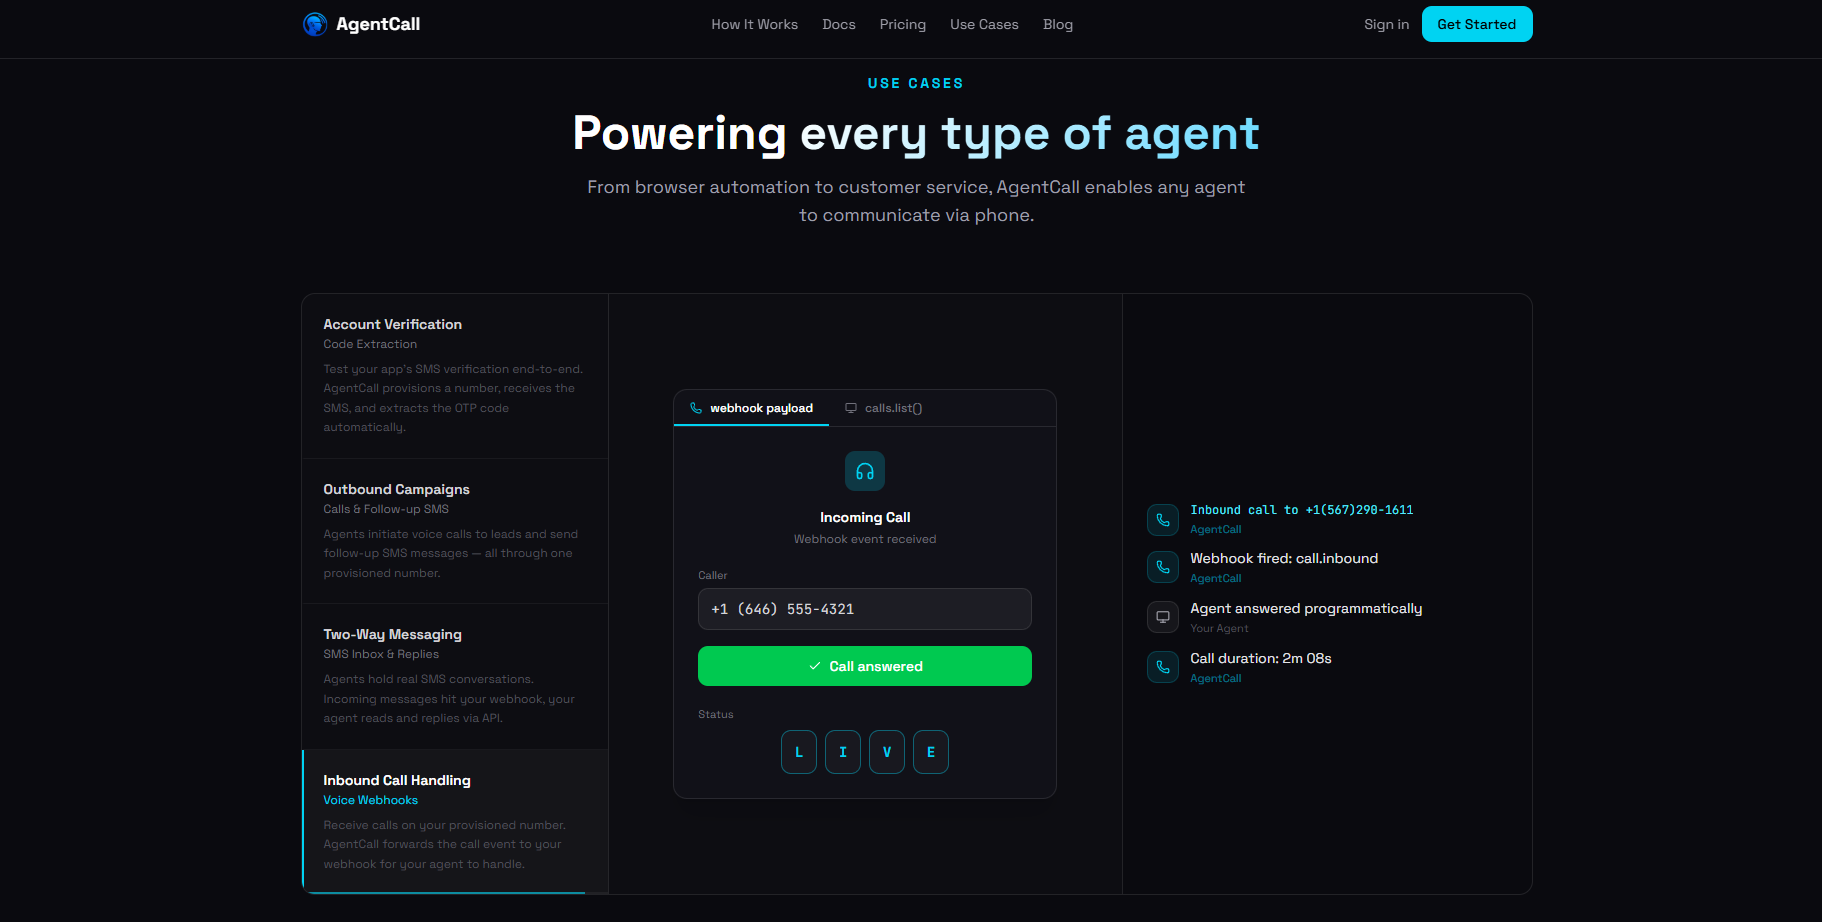
Task: Toggle the E status indicator
Action: click(930, 751)
